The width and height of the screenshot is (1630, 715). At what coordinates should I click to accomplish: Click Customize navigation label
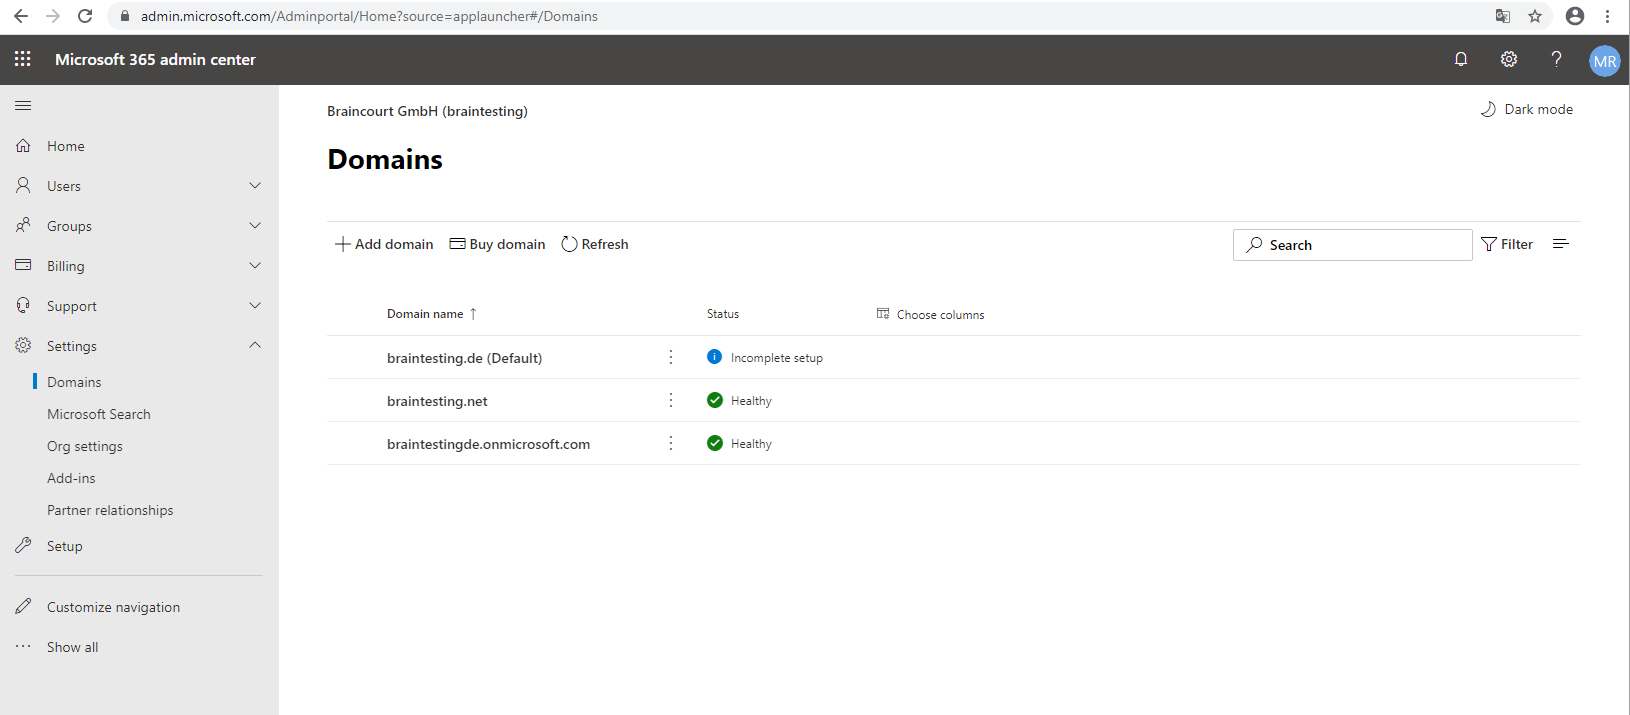click(x=114, y=607)
